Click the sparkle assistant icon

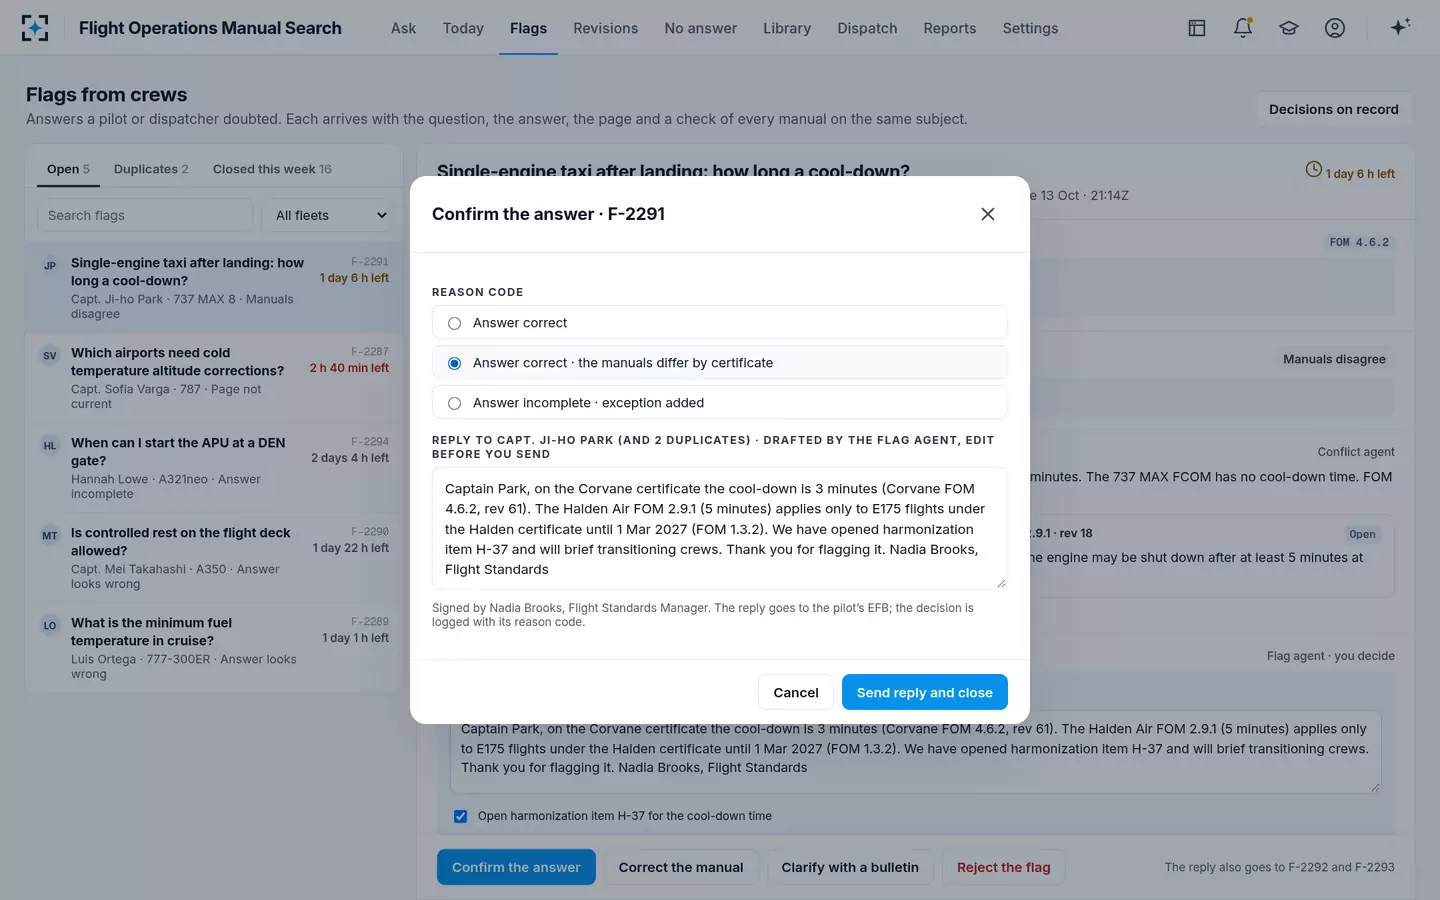click(1400, 28)
